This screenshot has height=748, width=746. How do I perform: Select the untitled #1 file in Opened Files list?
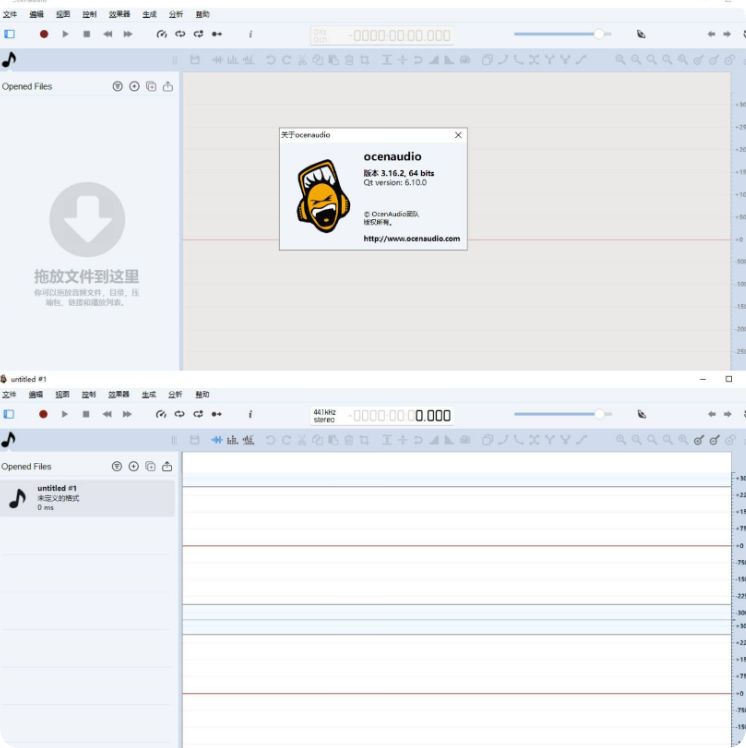coord(88,497)
